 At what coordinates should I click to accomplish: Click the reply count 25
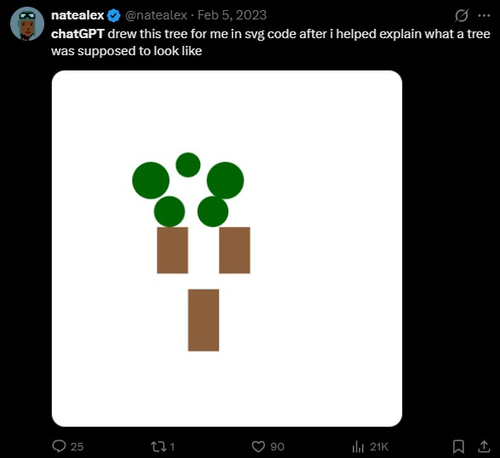(77, 447)
